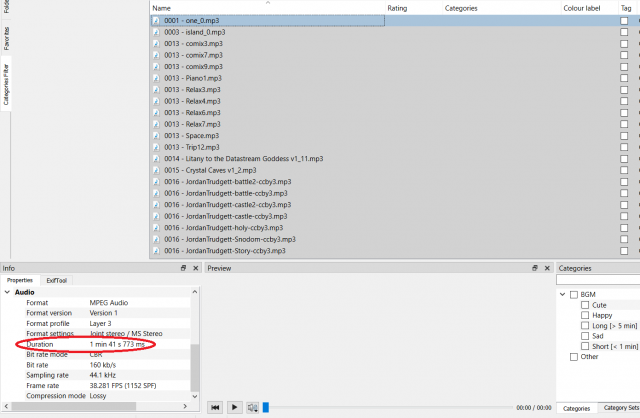Tick the Other category checkbox
Viewport: 640px width, 418px height.
pyautogui.click(x=573, y=357)
